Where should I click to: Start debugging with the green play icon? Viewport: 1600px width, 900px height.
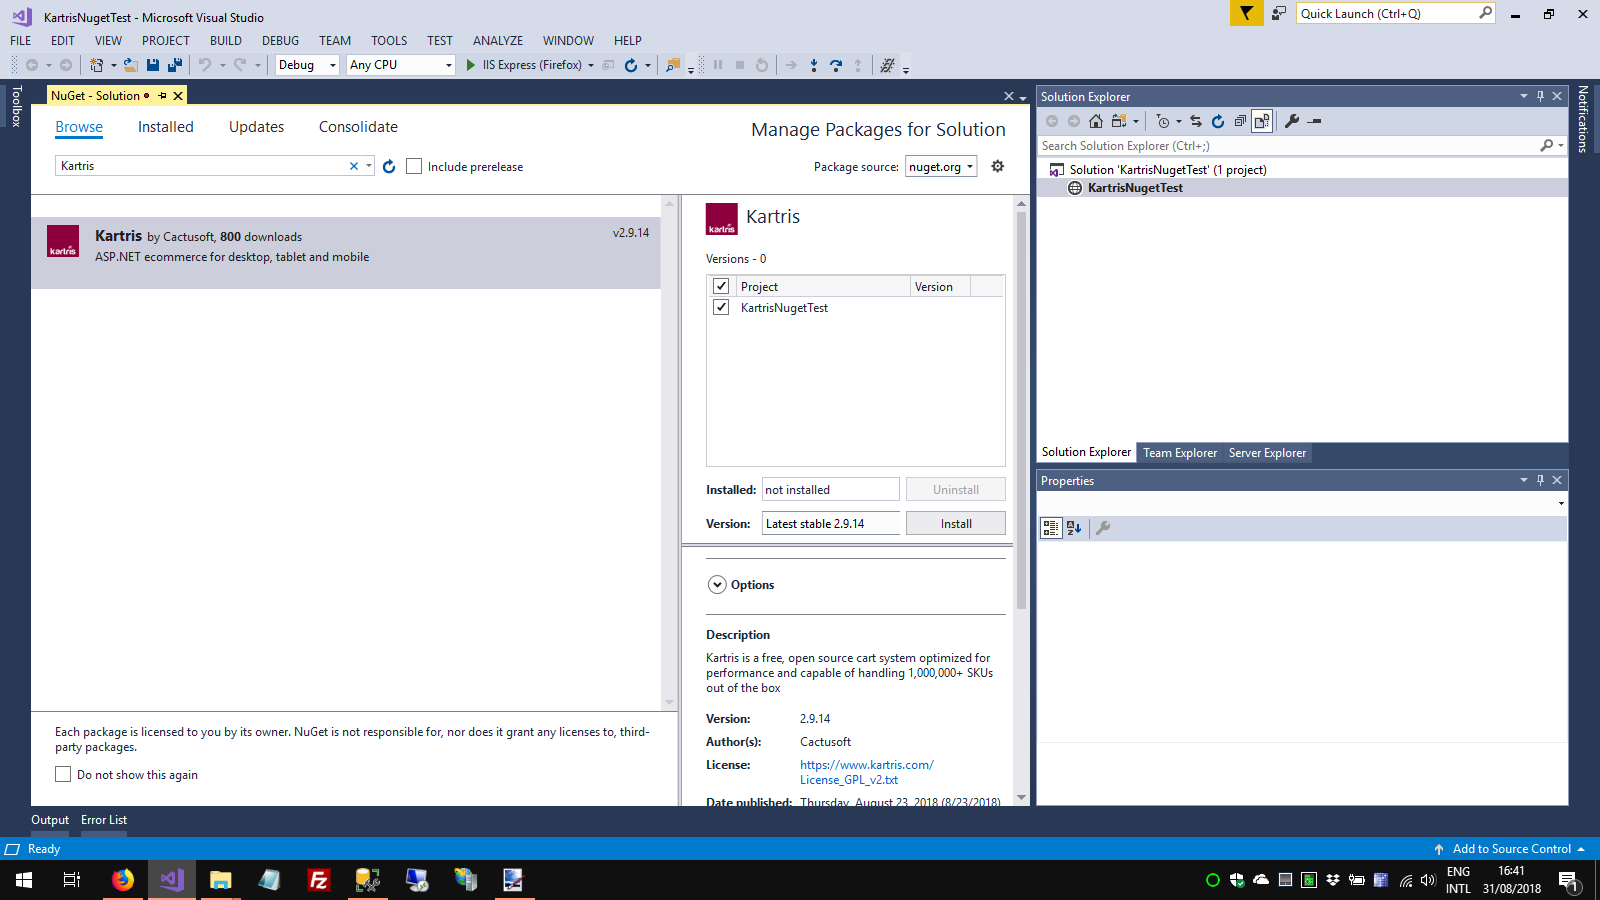[x=471, y=65]
